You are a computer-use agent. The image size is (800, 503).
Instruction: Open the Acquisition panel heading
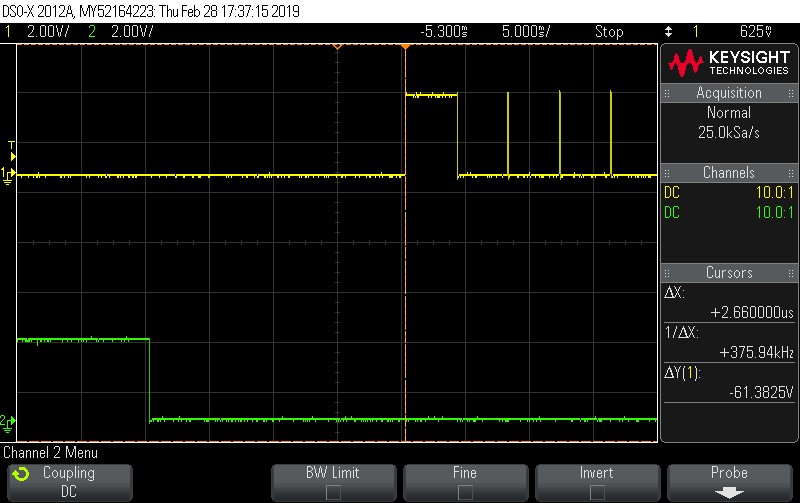pyautogui.click(x=729, y=93)
